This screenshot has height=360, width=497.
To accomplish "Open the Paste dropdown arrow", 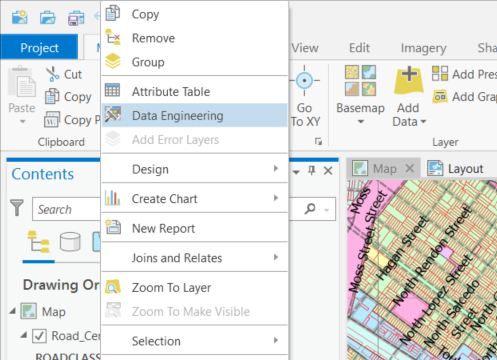I will click(22, 121).
